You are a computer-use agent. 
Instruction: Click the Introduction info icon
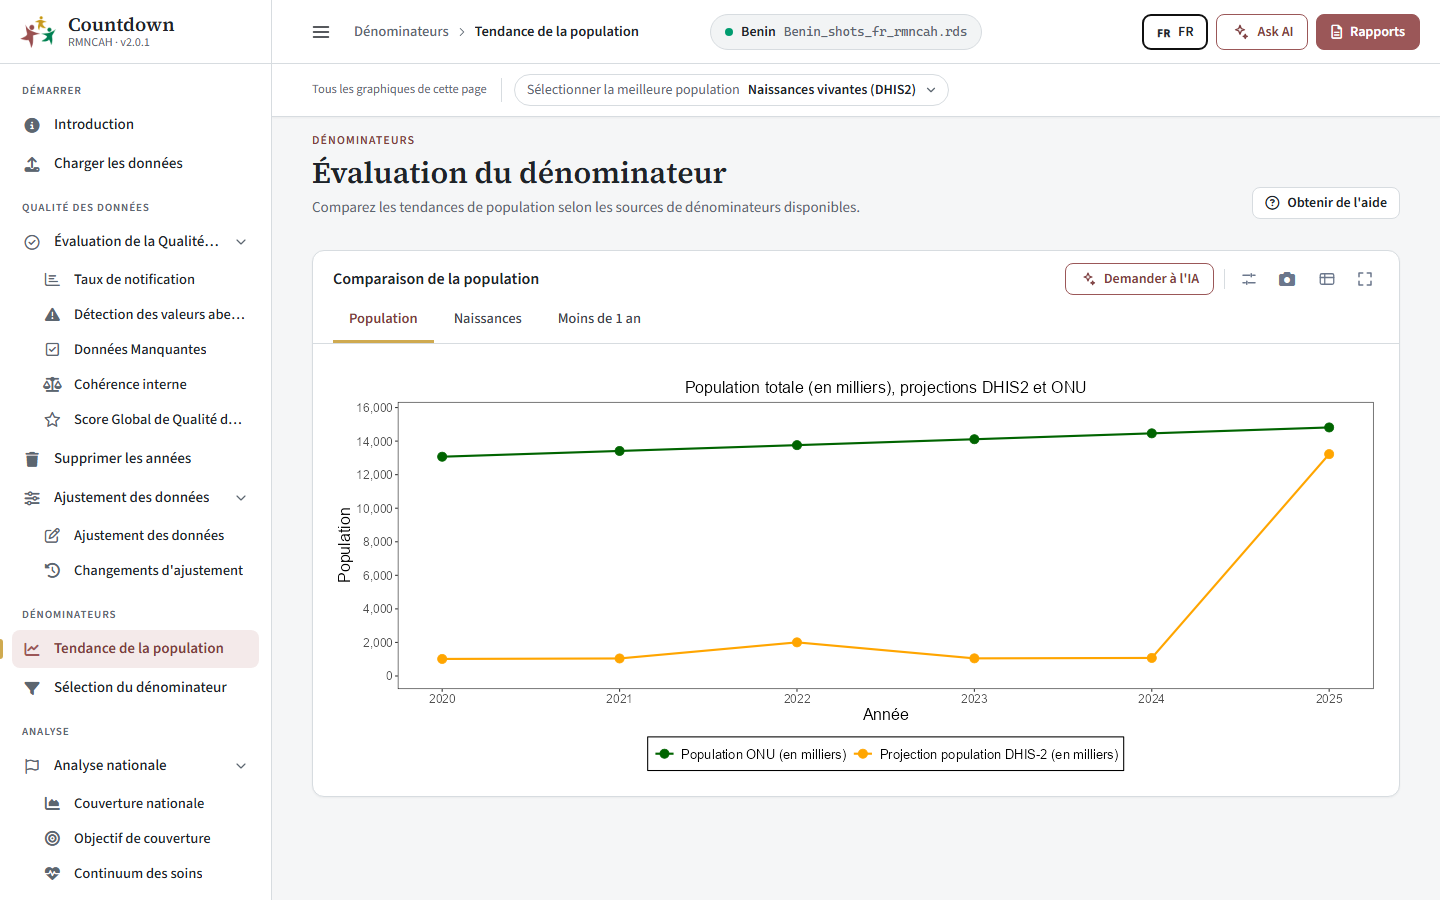tap(32, 125)
